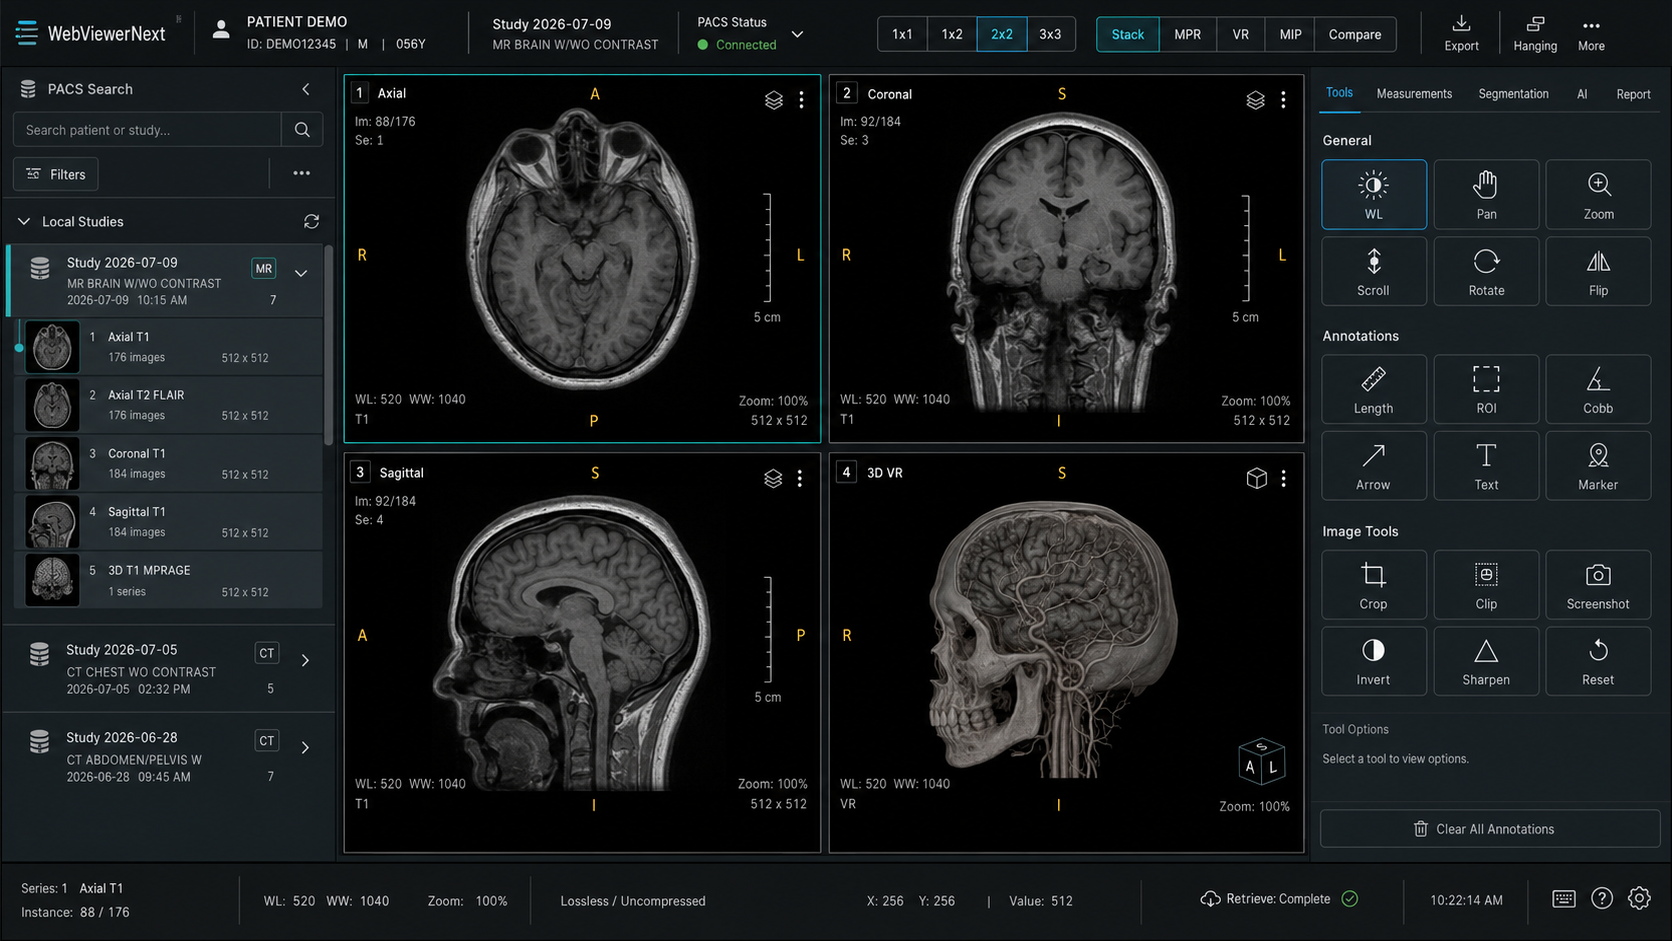
Task: Open settings gear in status bar
Action: (x=1639, y=898)
